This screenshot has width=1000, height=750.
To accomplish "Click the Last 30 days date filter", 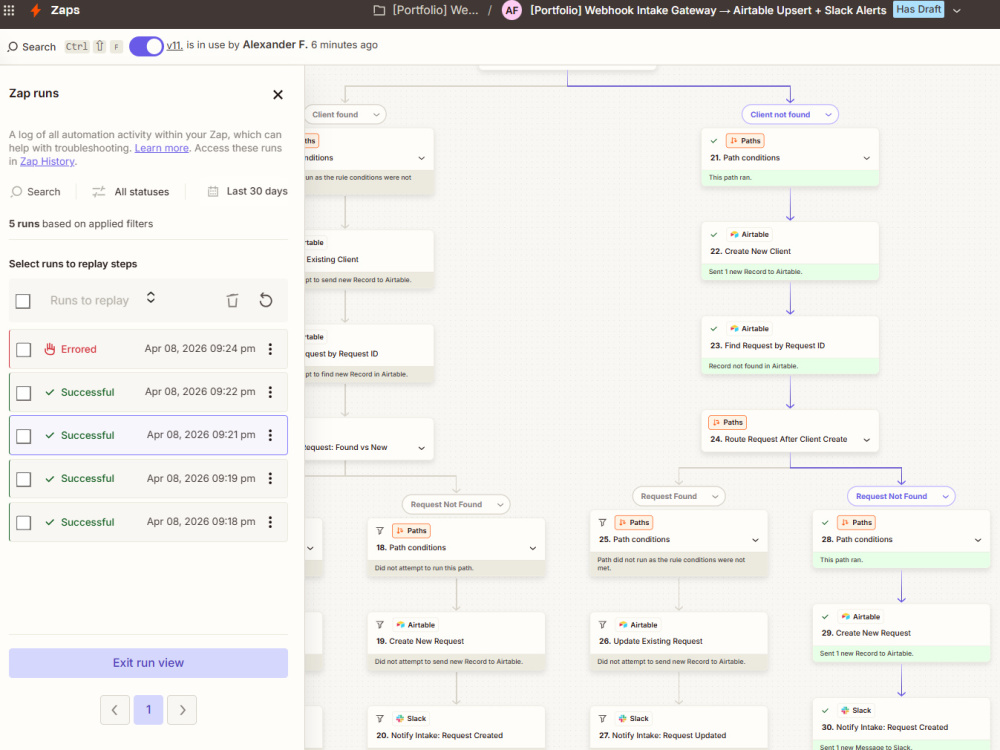I will (247, 191).
